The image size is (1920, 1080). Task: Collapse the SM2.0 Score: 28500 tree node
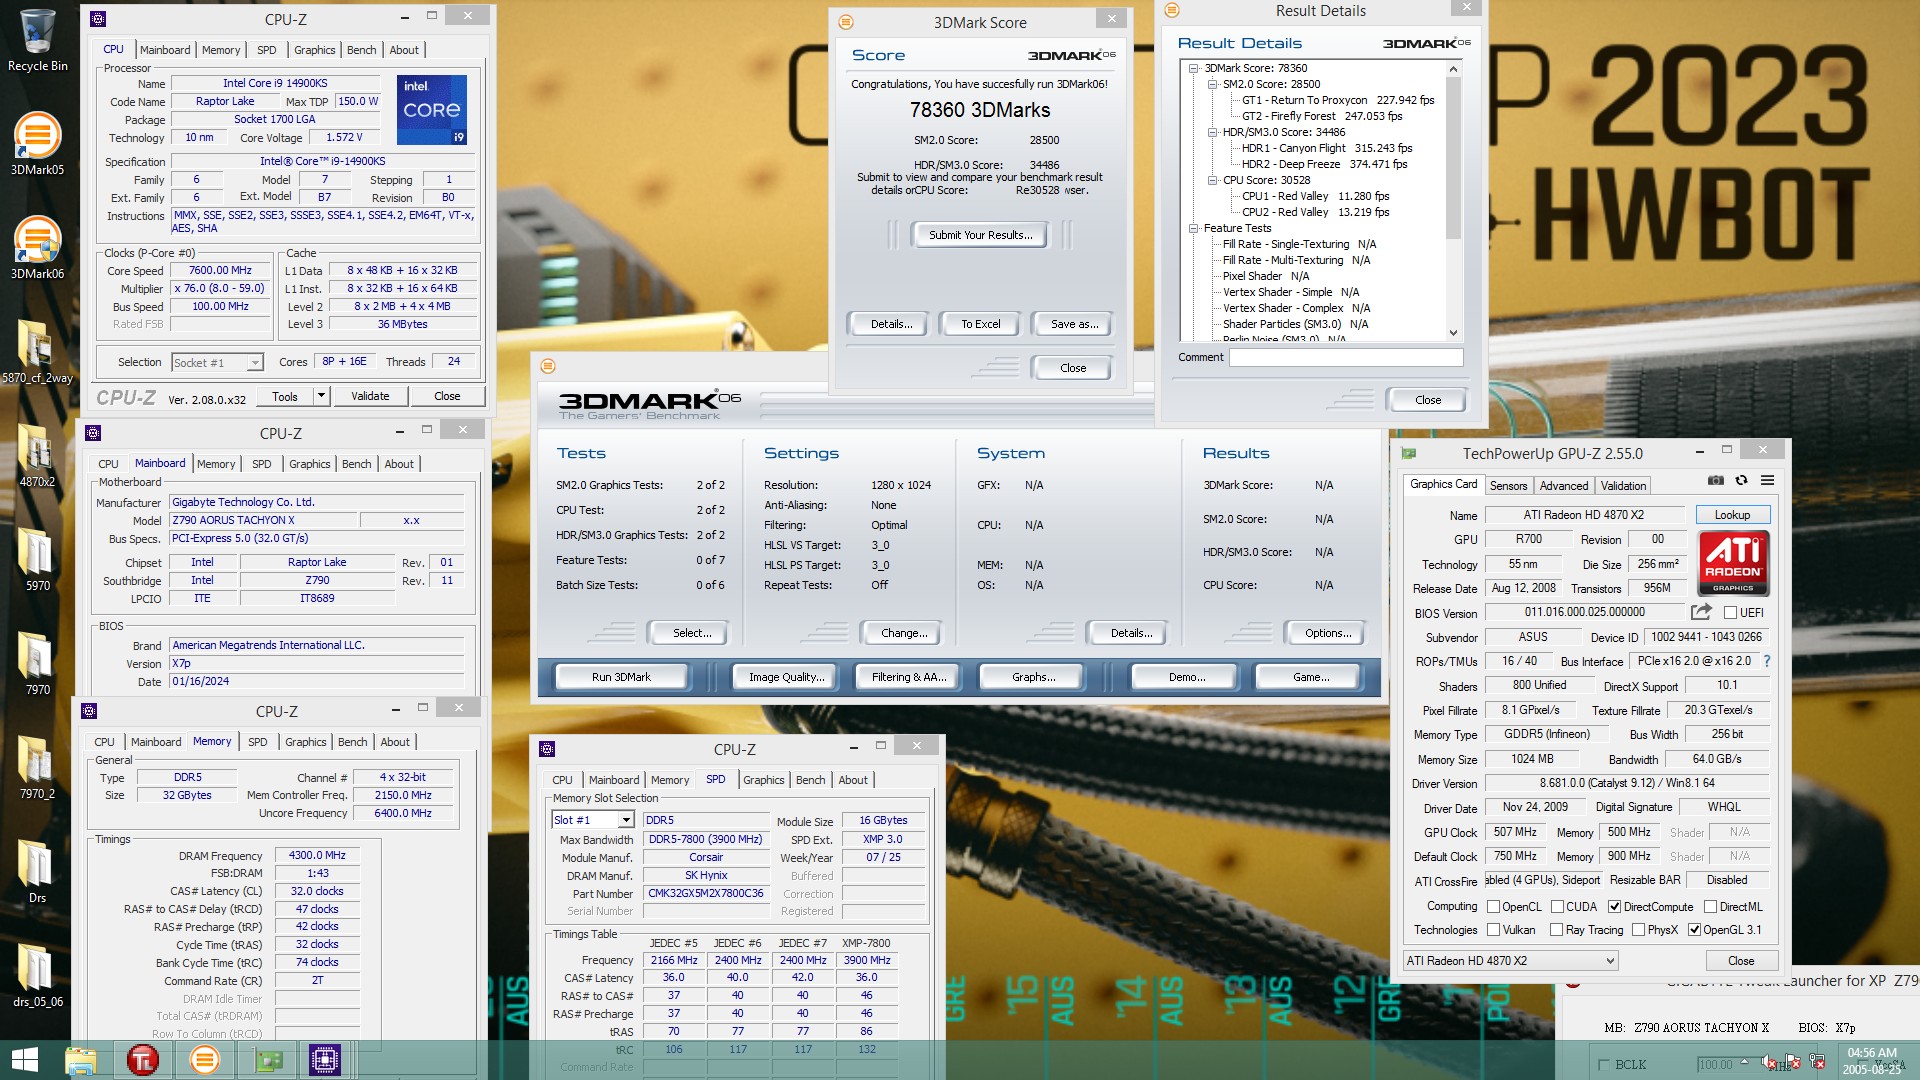[1212, 85]
